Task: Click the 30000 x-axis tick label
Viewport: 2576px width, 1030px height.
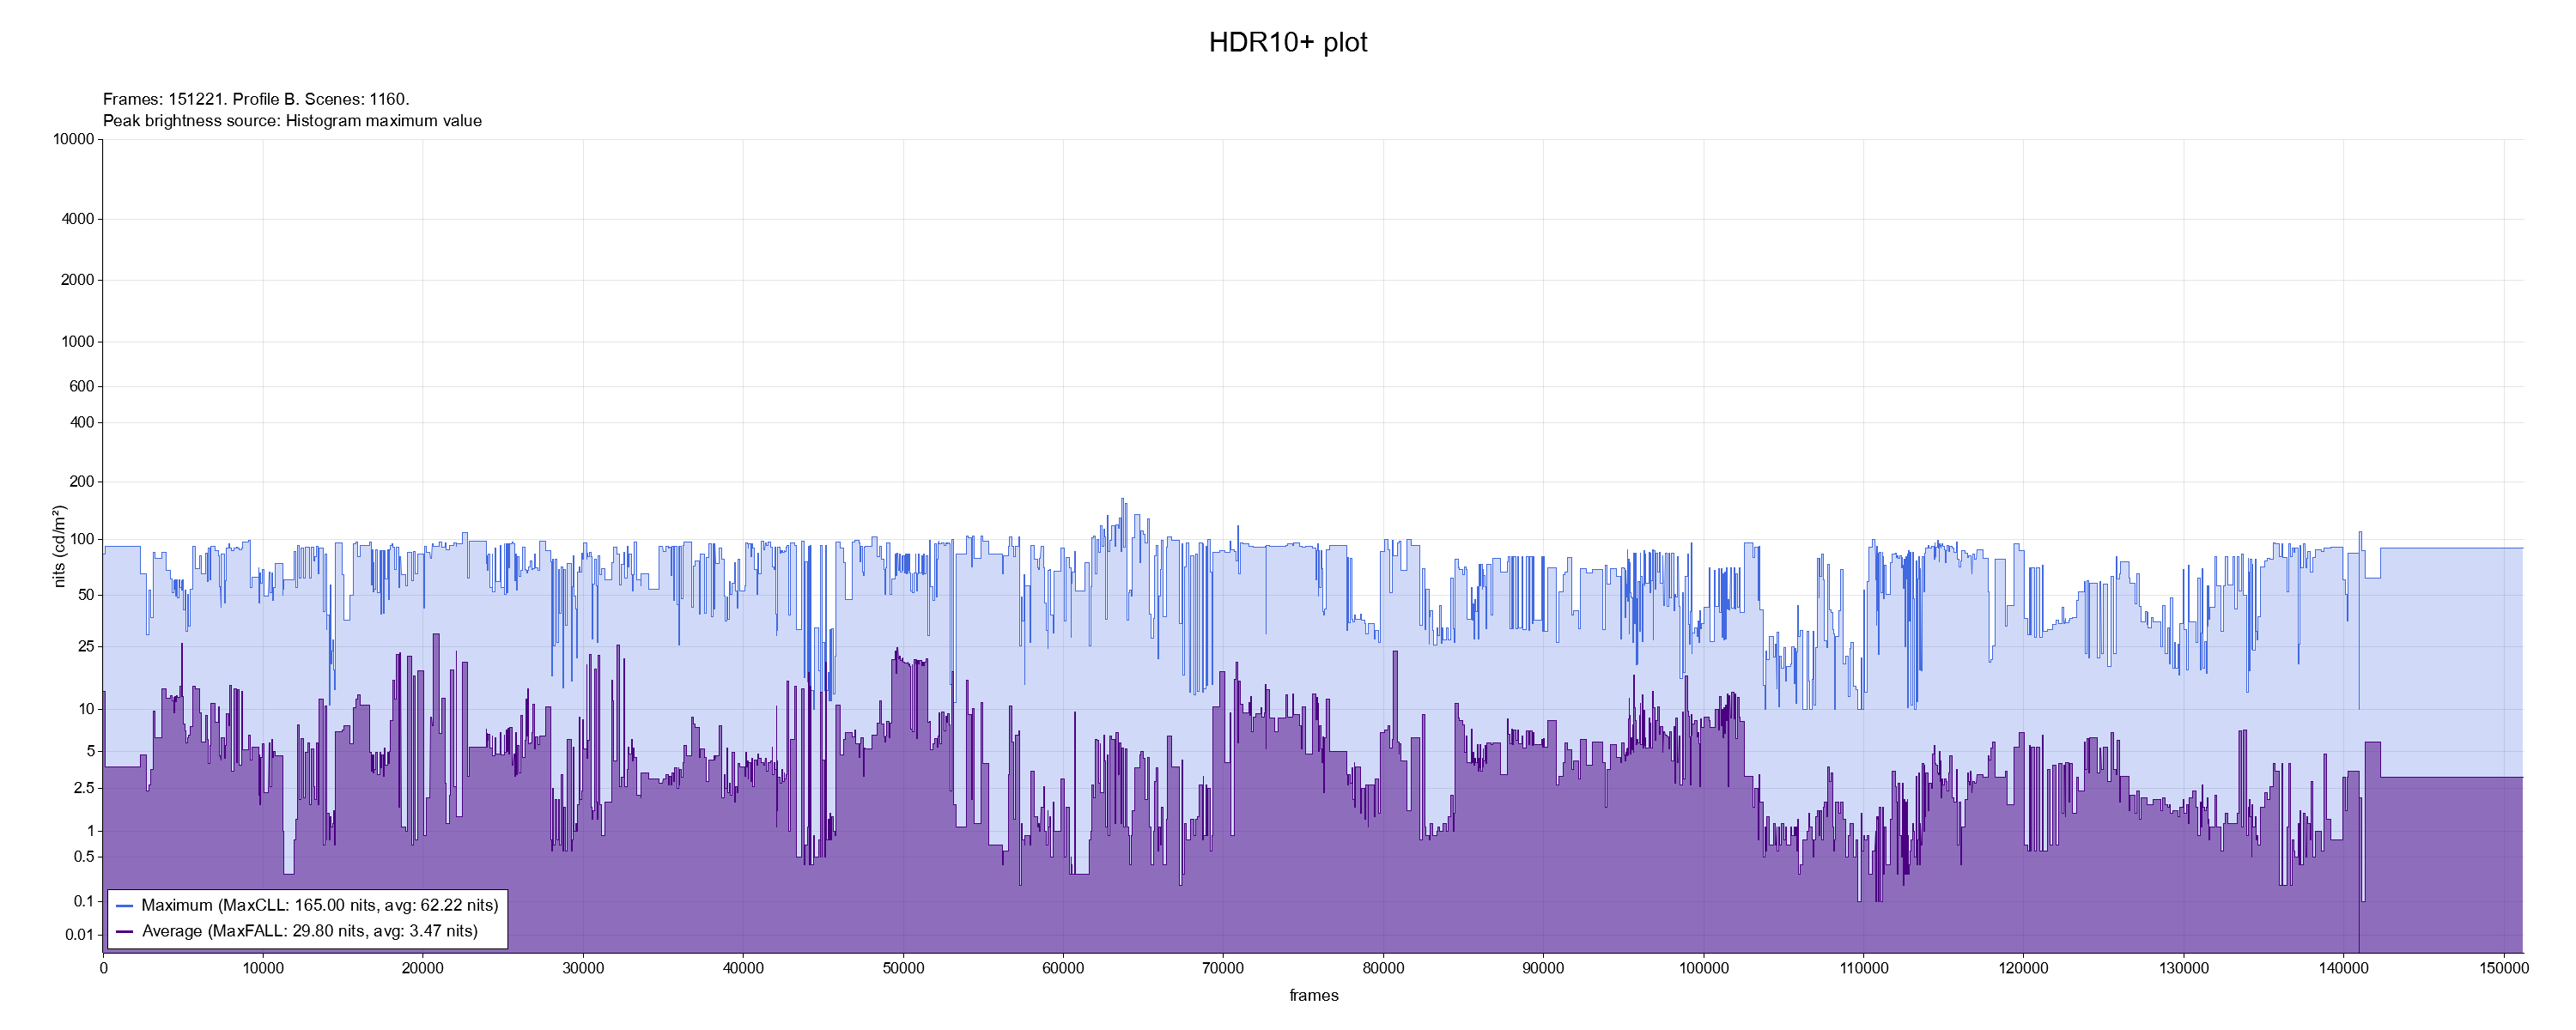Action: (x=583, y=968)
